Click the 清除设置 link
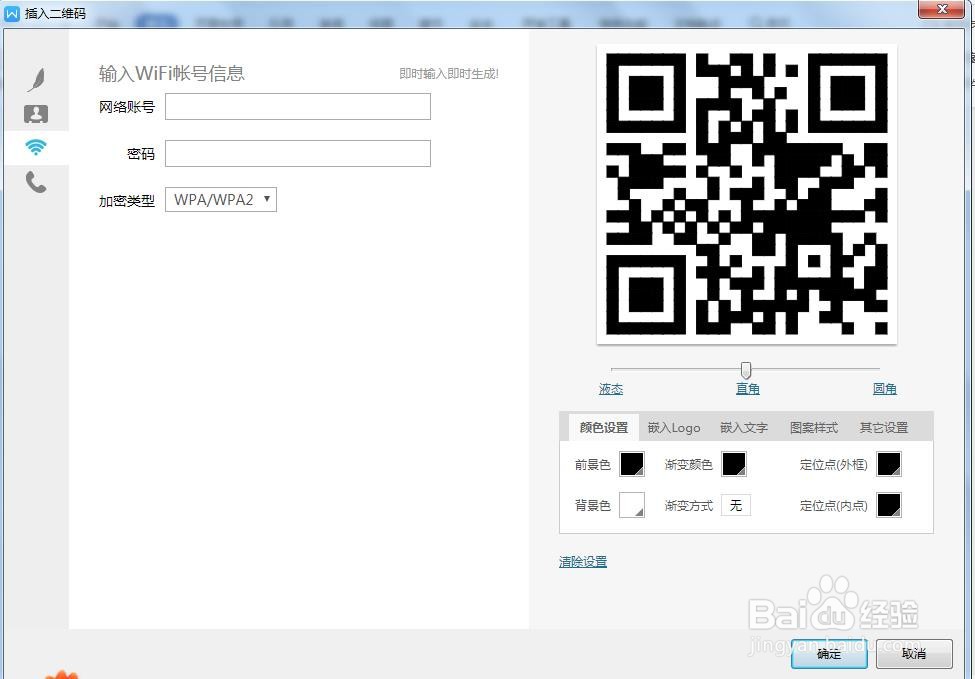This screenshot has width=975, height=679. pyautogui.click(x=583, y=562)
